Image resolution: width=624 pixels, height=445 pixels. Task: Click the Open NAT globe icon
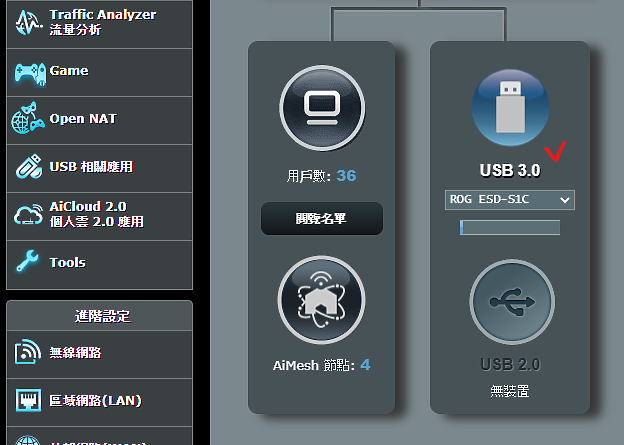(27, 120)
